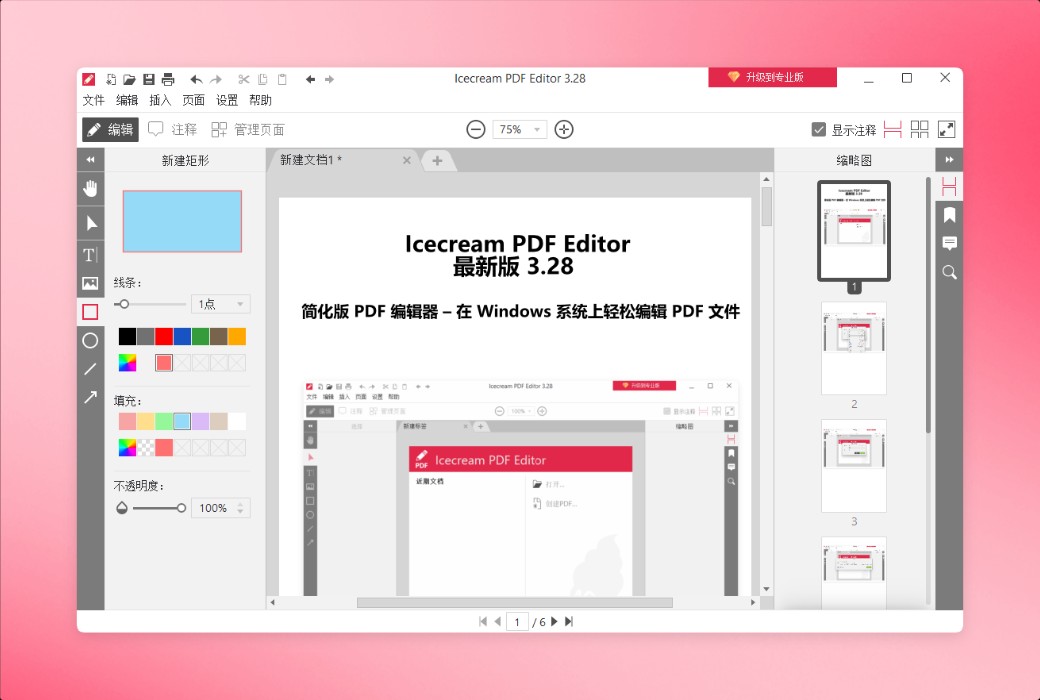Open the 75% zoom level dropdown
Image resolution: width=1040 pixels, height=700 pixels.
tap(519, 129)
